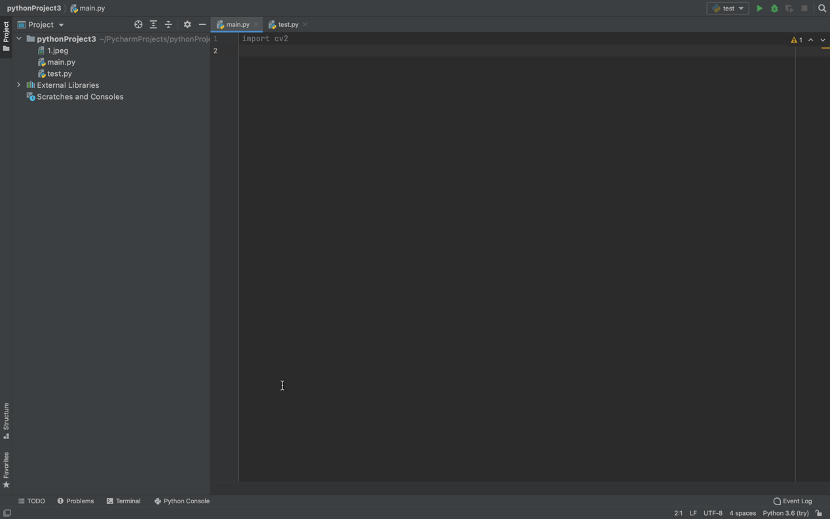
Task: Click the 2:1 line-column indicator
Action: (x=678, y=513)
